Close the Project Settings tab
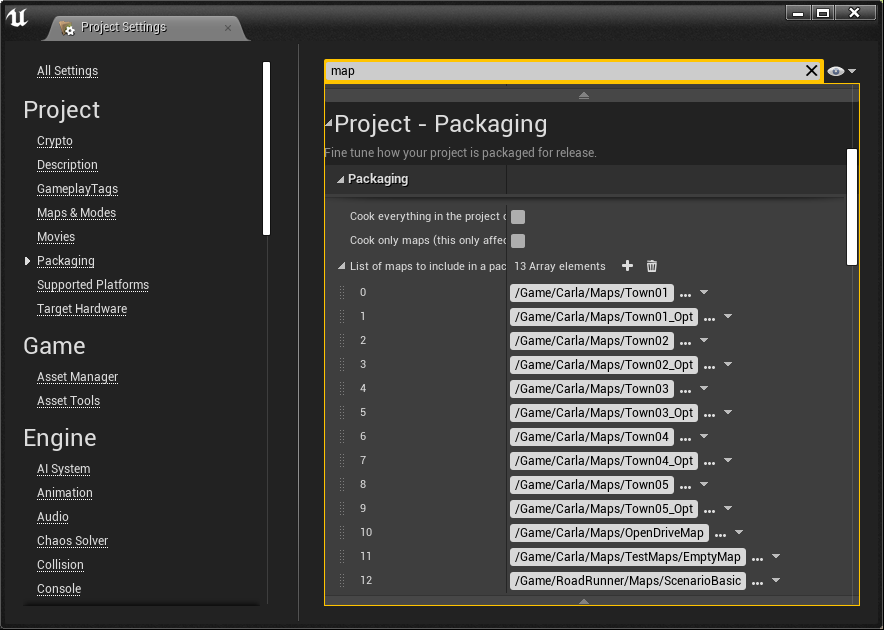884x630 pixels. click(x=228, y=28)
